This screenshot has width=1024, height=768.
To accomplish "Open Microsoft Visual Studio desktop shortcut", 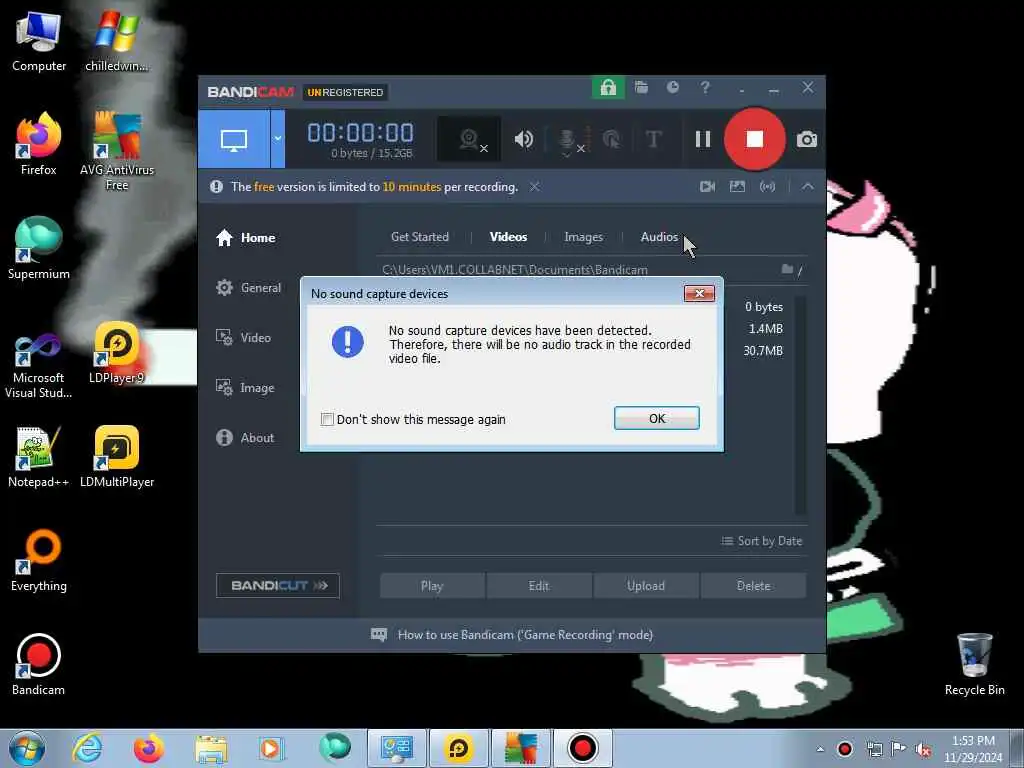I will click(39, 367).
